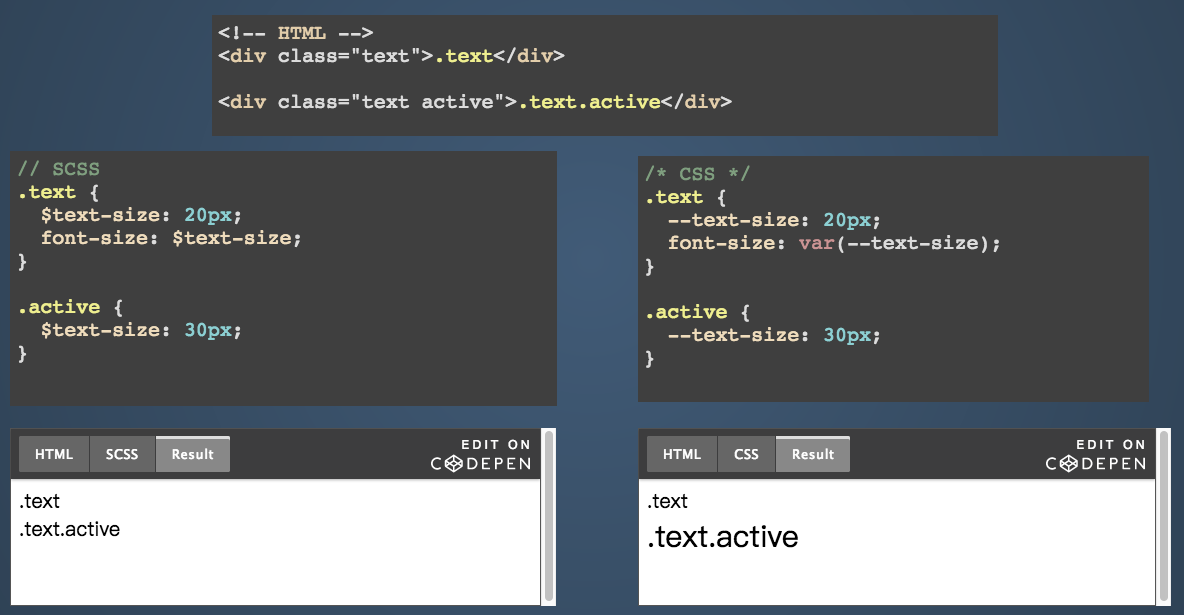Select the Result tab in the CSS embed

(812, 454)
